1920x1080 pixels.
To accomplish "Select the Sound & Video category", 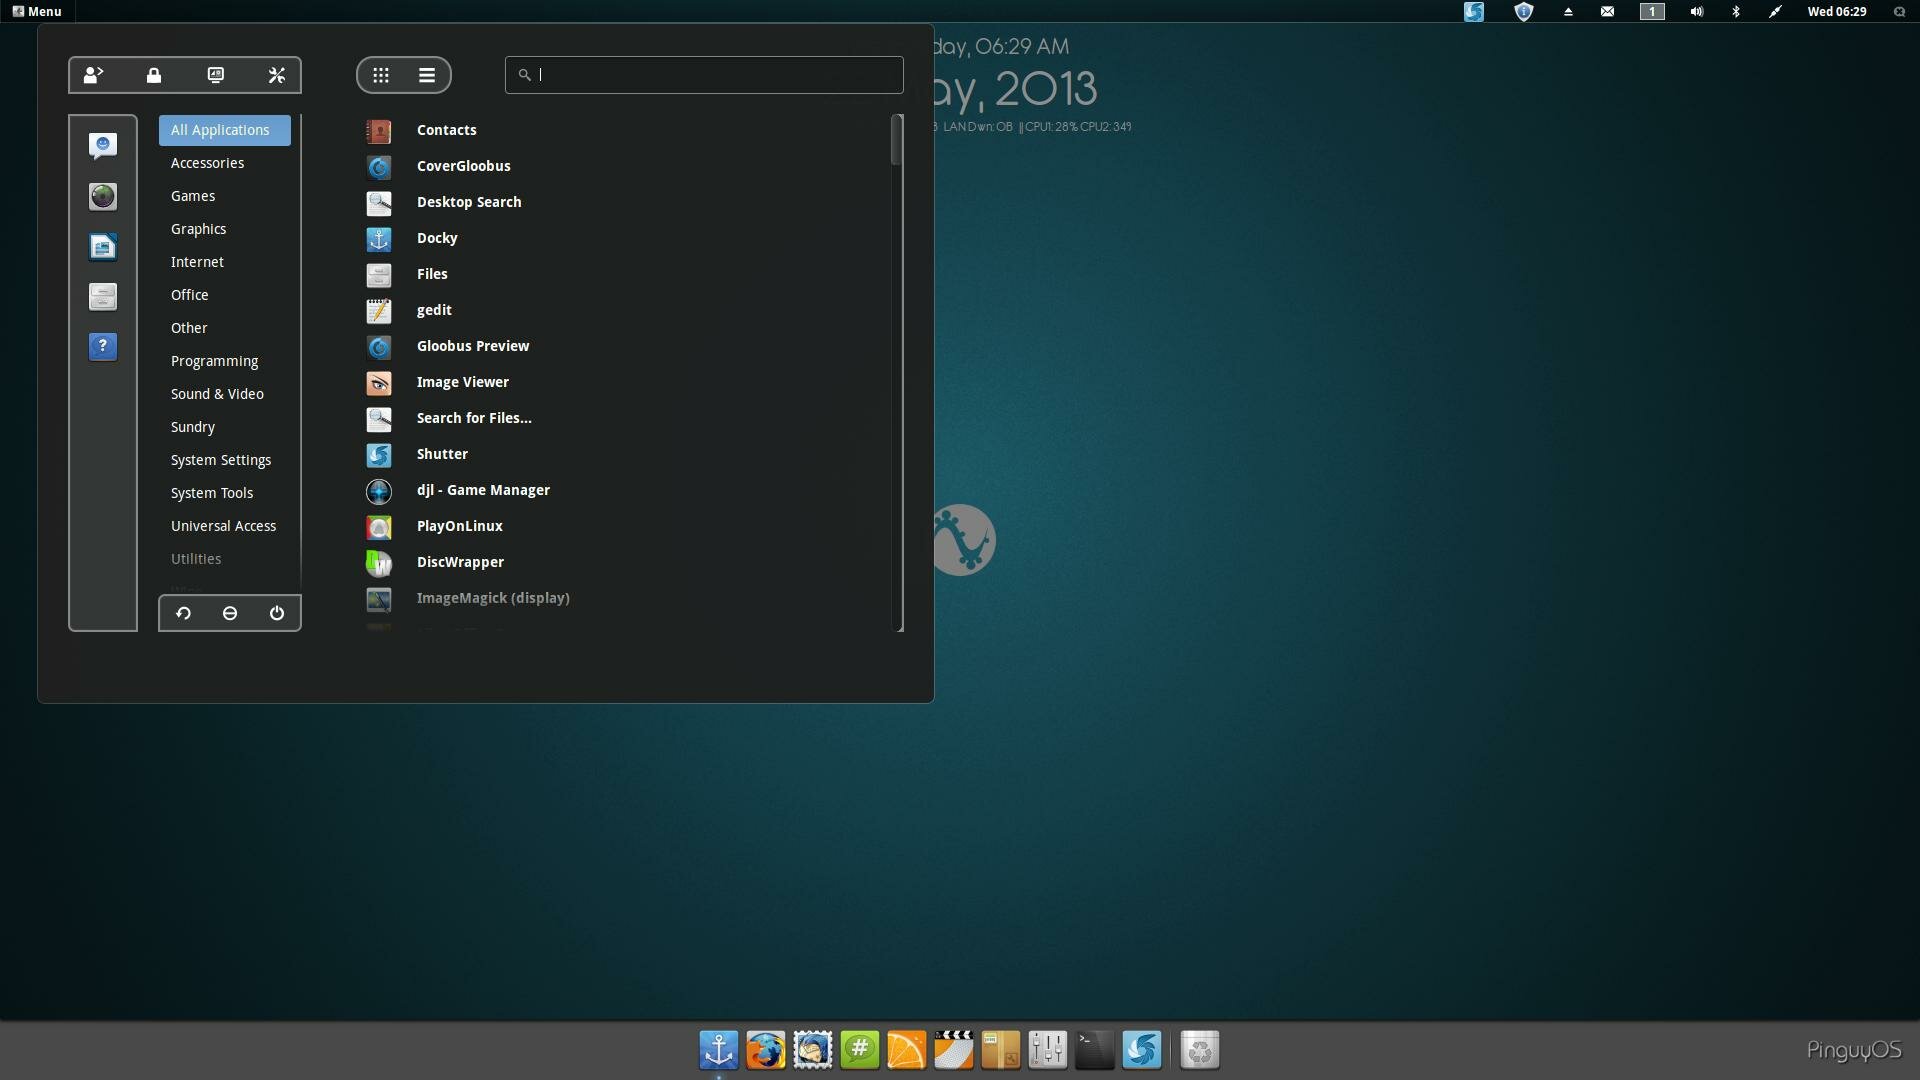I will click(216, 393).
